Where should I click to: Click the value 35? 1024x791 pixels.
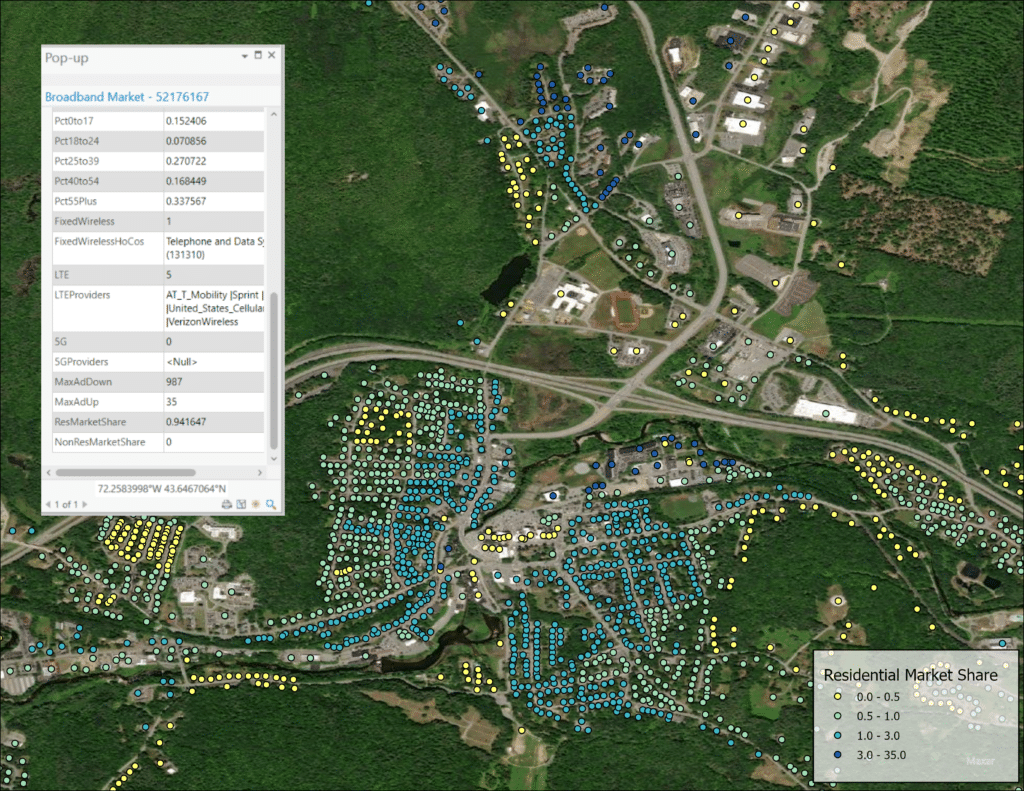[x=171, y=402]
